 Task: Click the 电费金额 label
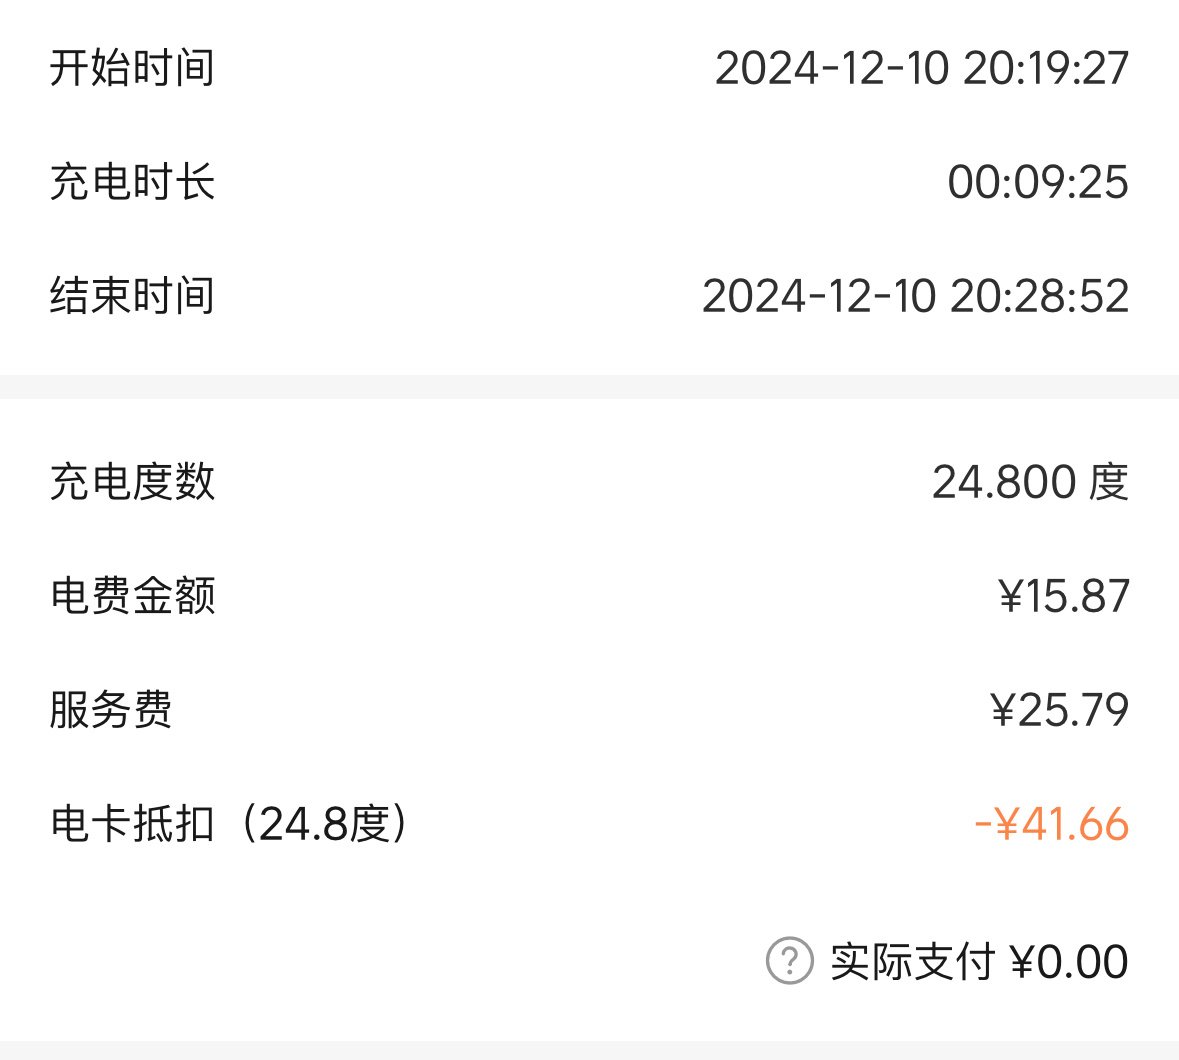click(x=132, y=595)
